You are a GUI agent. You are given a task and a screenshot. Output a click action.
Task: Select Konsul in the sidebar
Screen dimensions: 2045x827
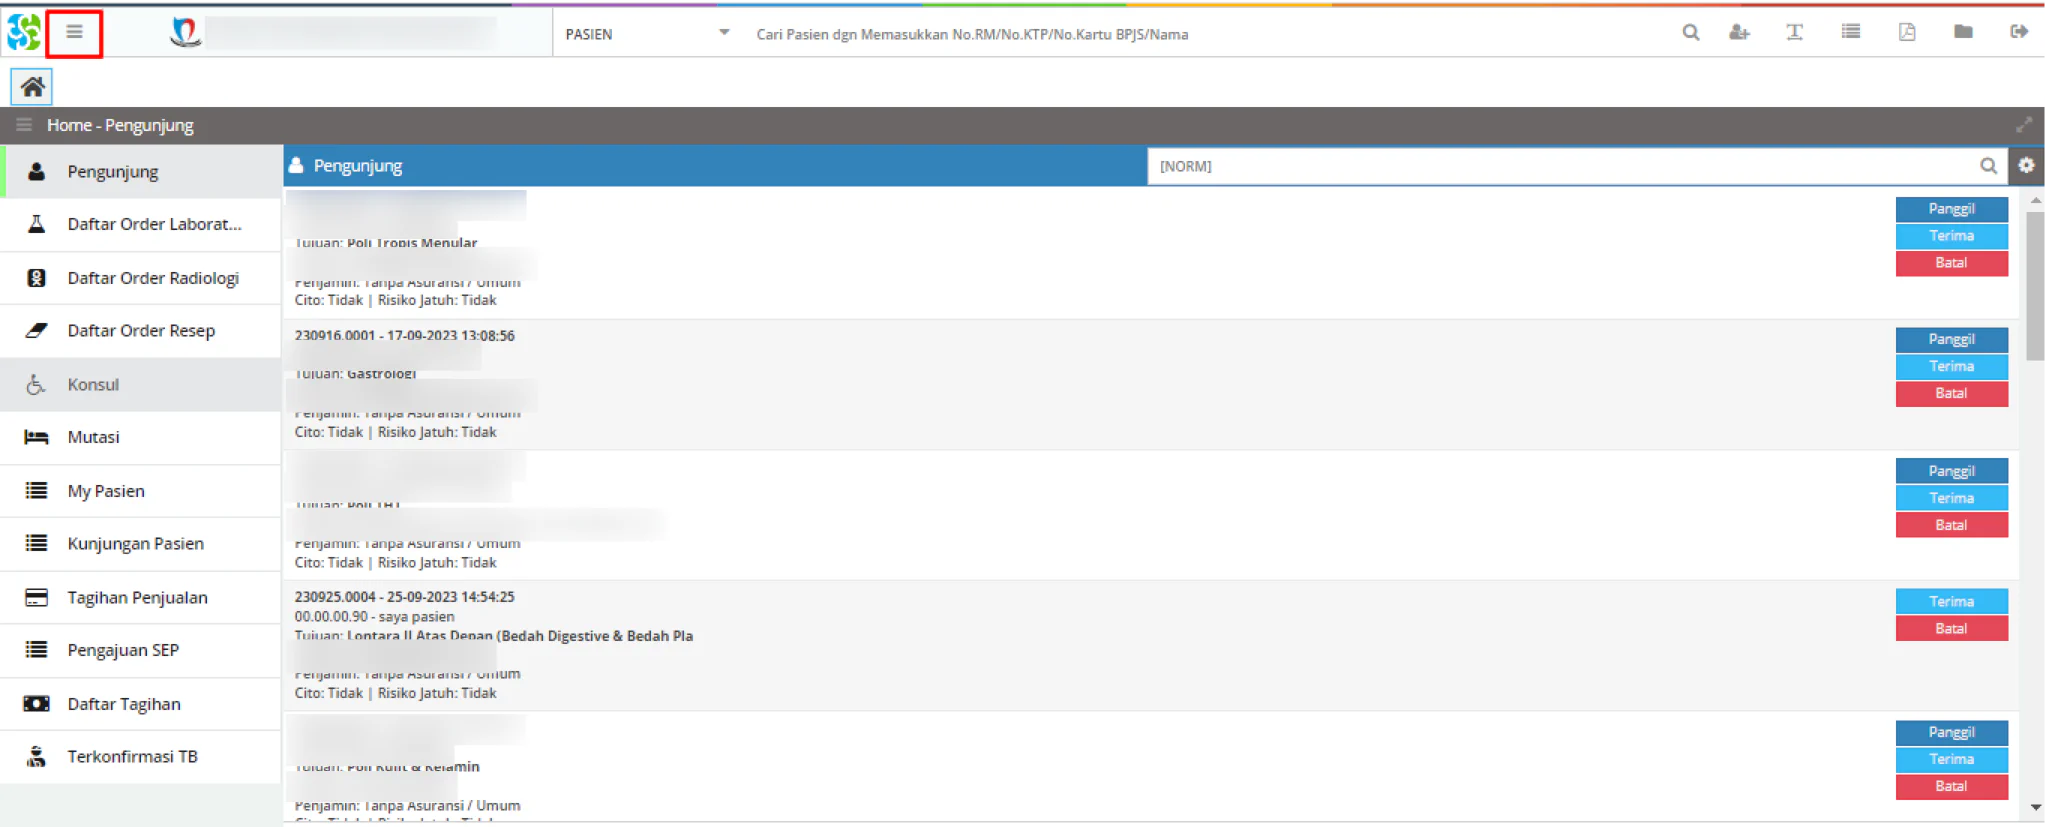click(141, 384)
